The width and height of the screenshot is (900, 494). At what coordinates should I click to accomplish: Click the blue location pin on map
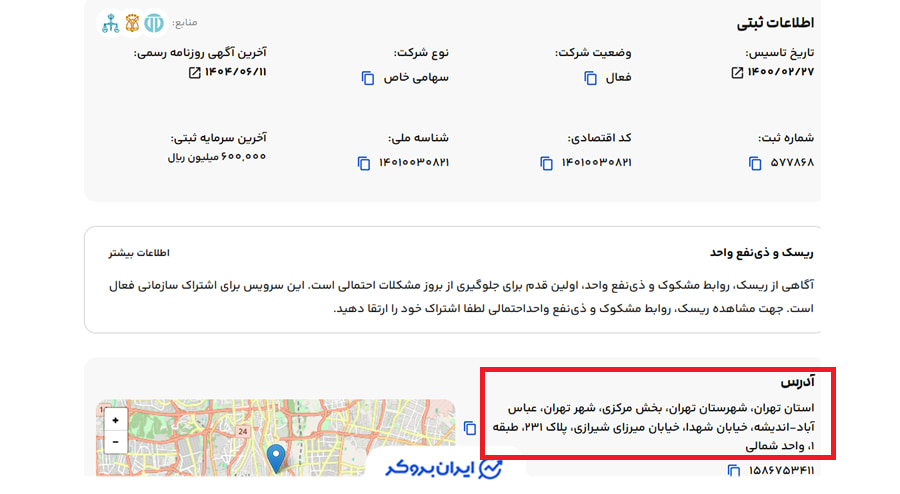click(277, 458)
